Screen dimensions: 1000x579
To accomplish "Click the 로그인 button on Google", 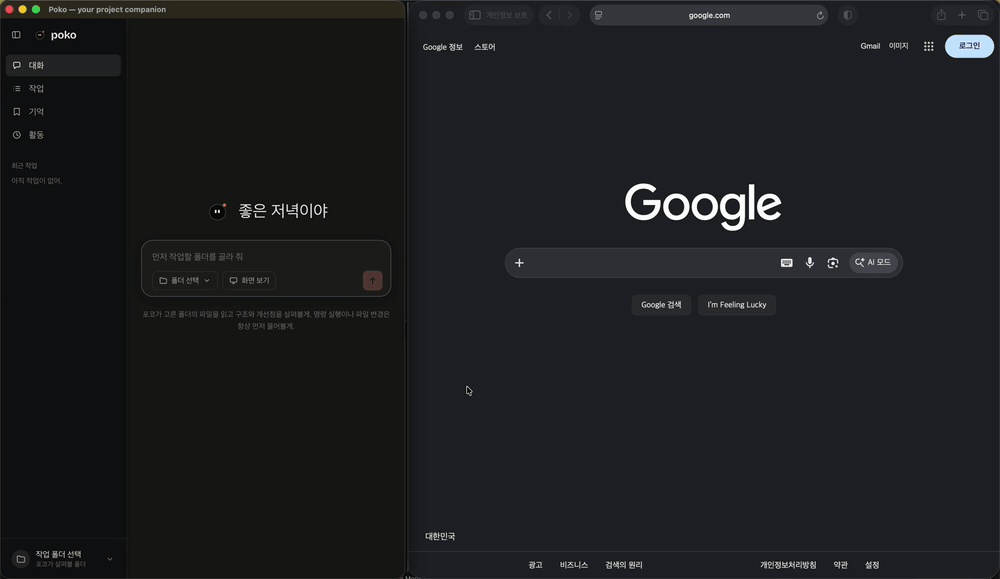I will pyautogui.click(x=969, y=46).
